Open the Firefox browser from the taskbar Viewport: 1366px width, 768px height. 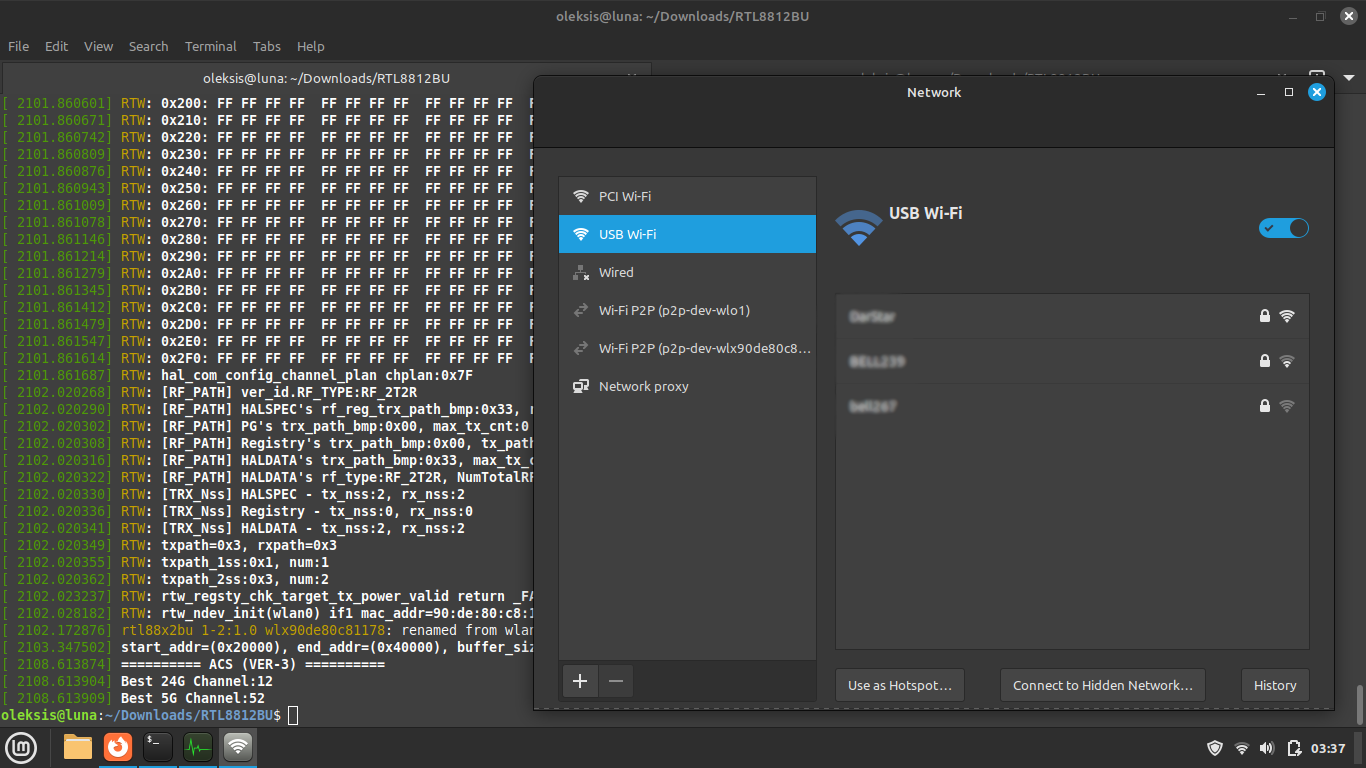(x=117, y=747)
